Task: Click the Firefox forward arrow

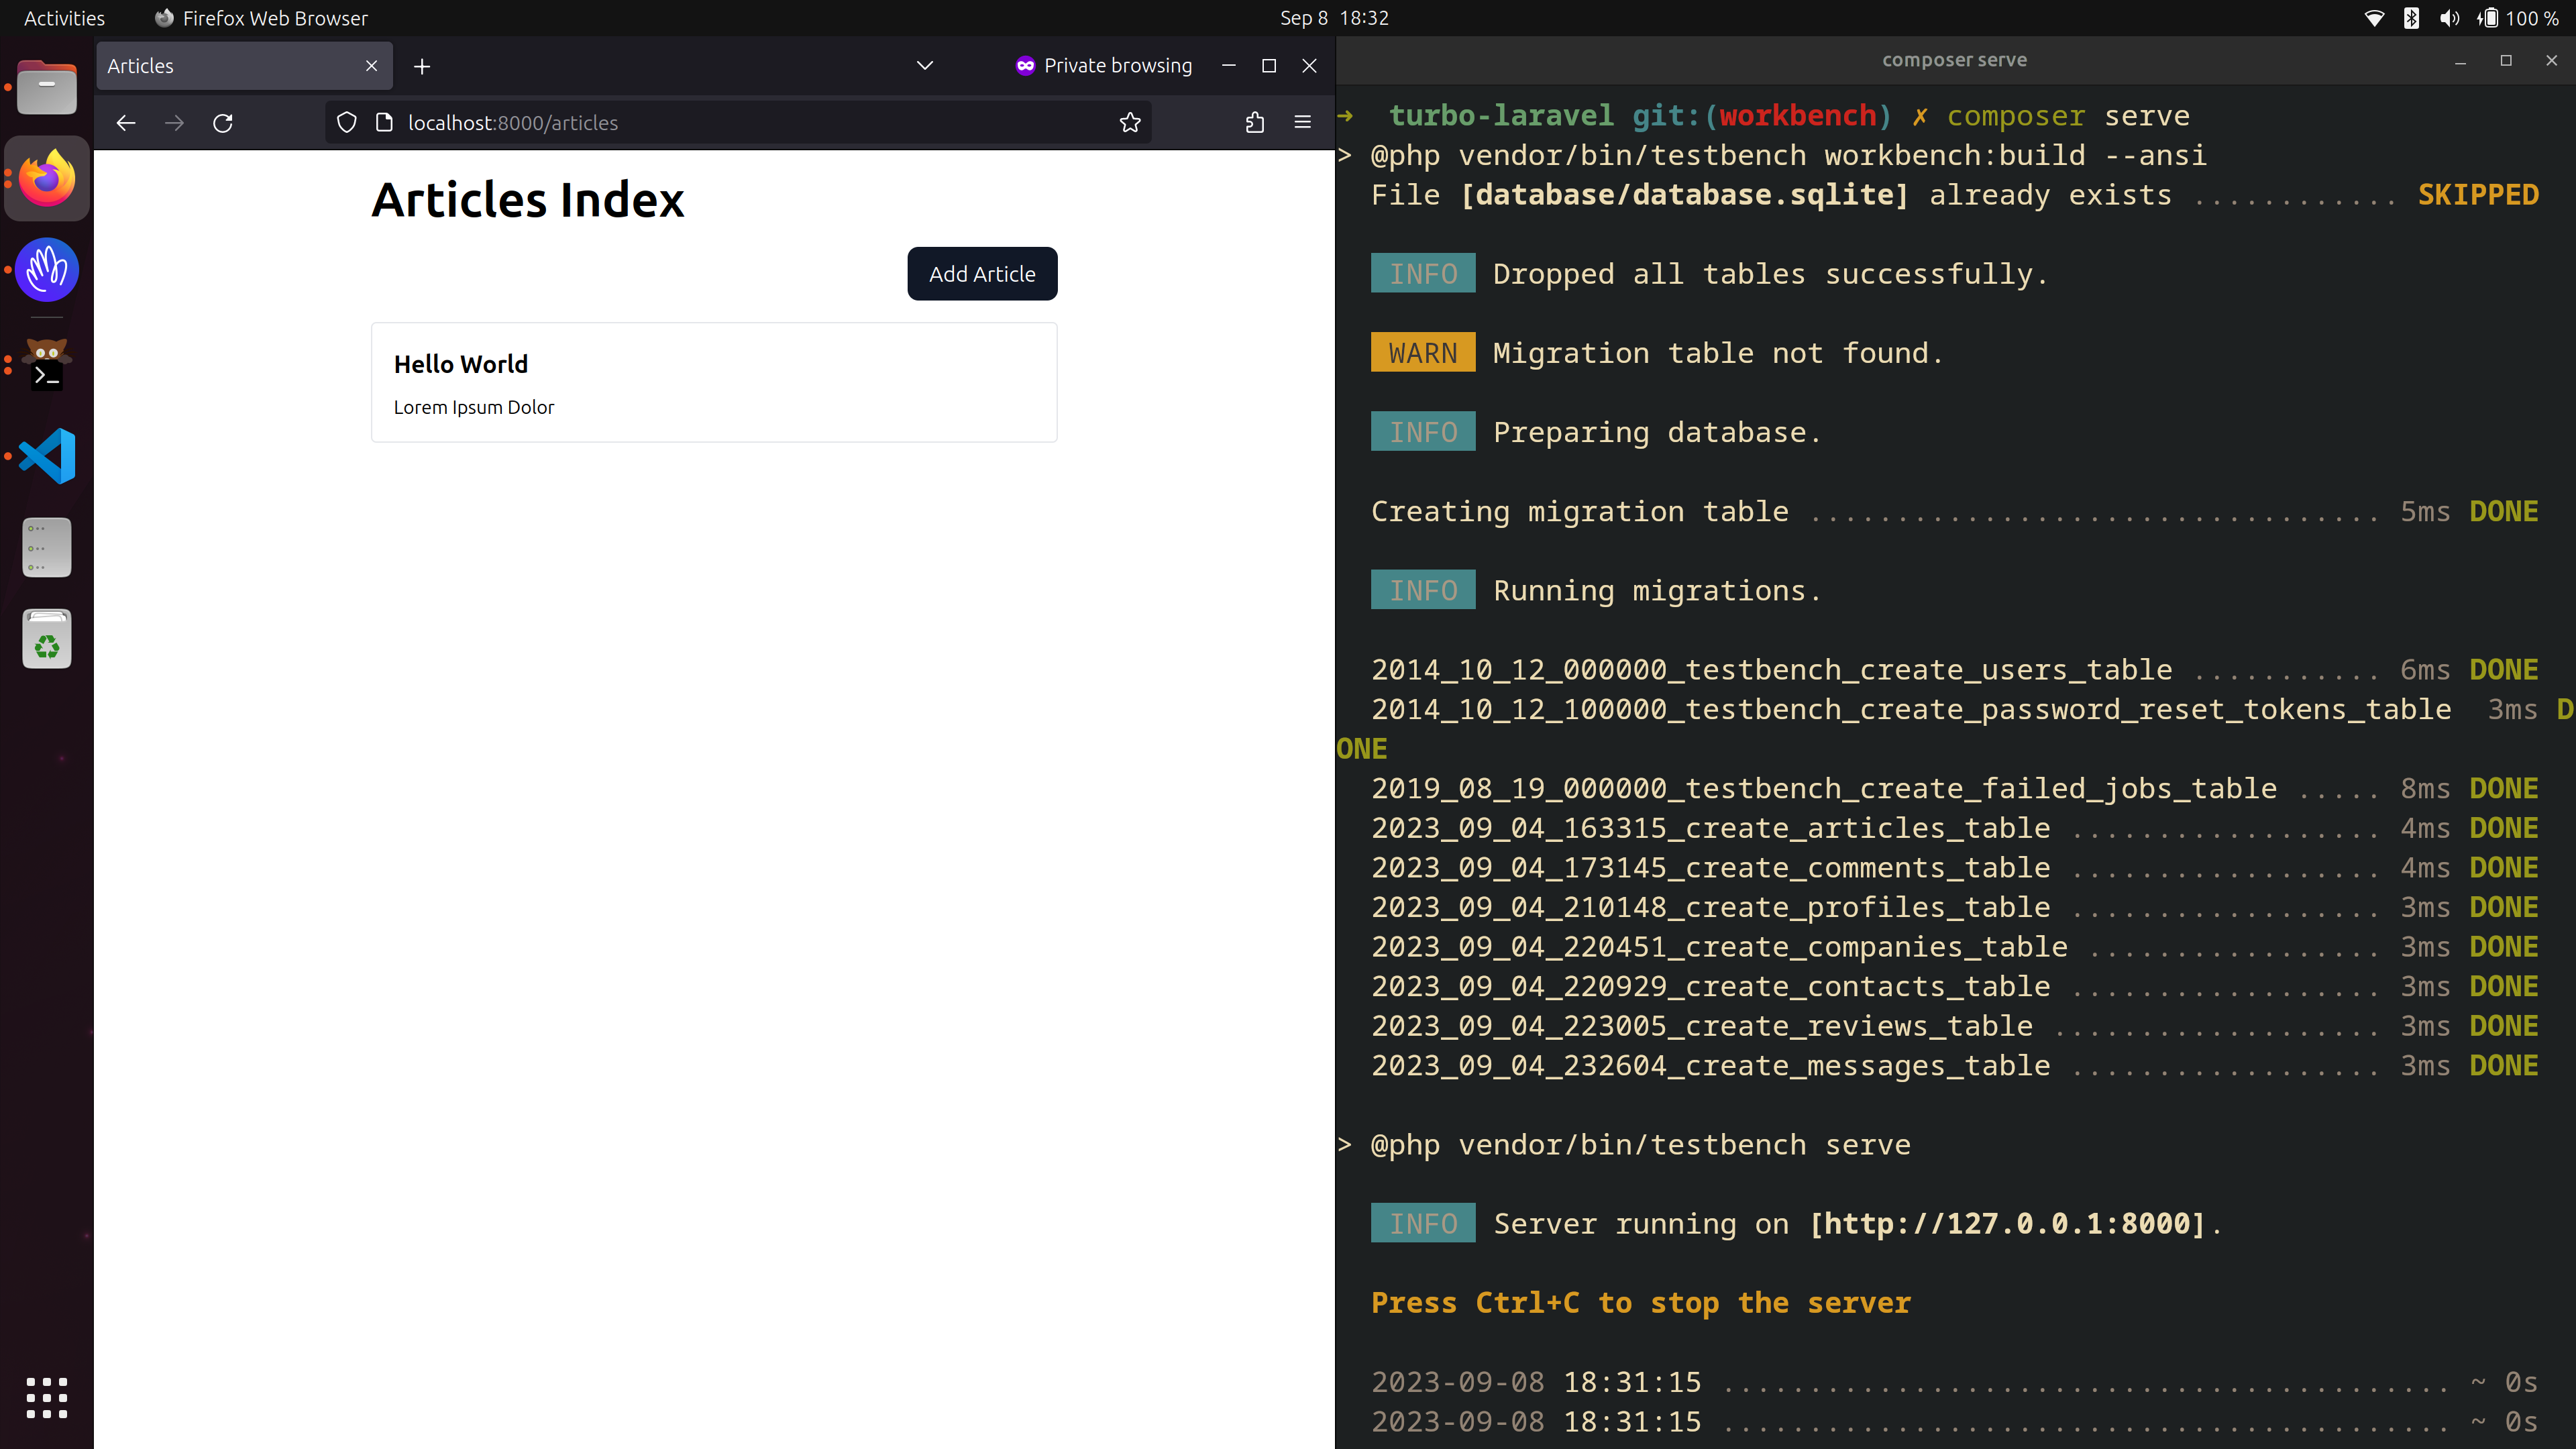Action: click(x=174, y=122)
